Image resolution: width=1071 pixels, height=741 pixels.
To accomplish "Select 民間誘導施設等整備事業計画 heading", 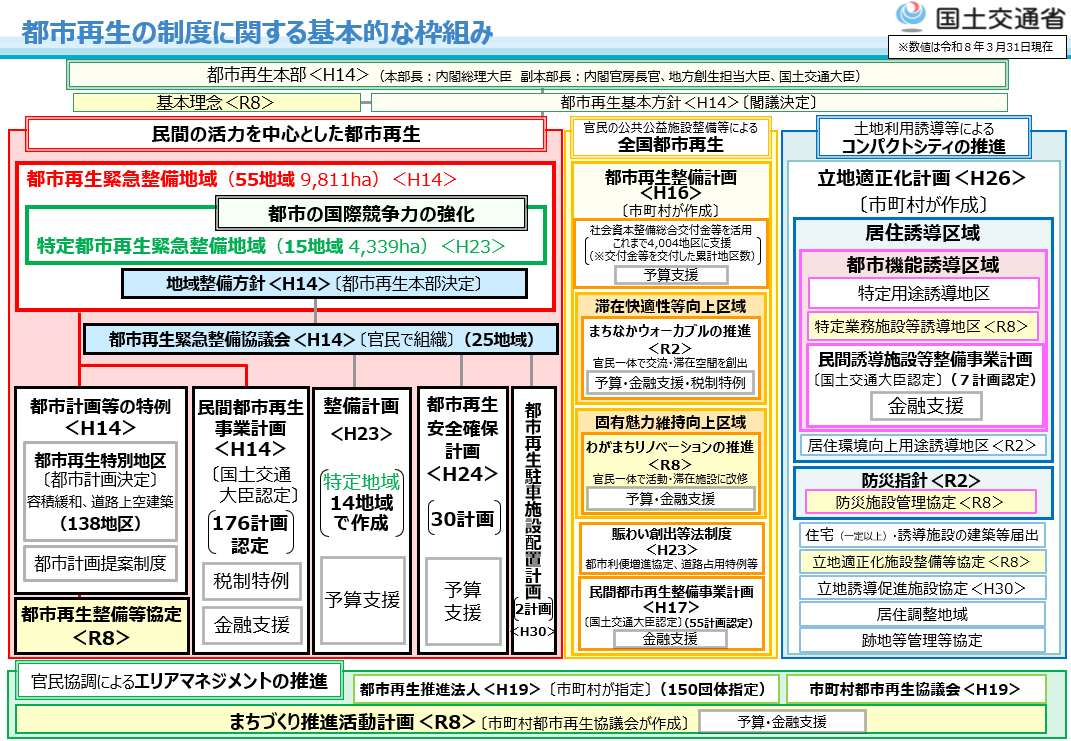I will pos(926,360).
